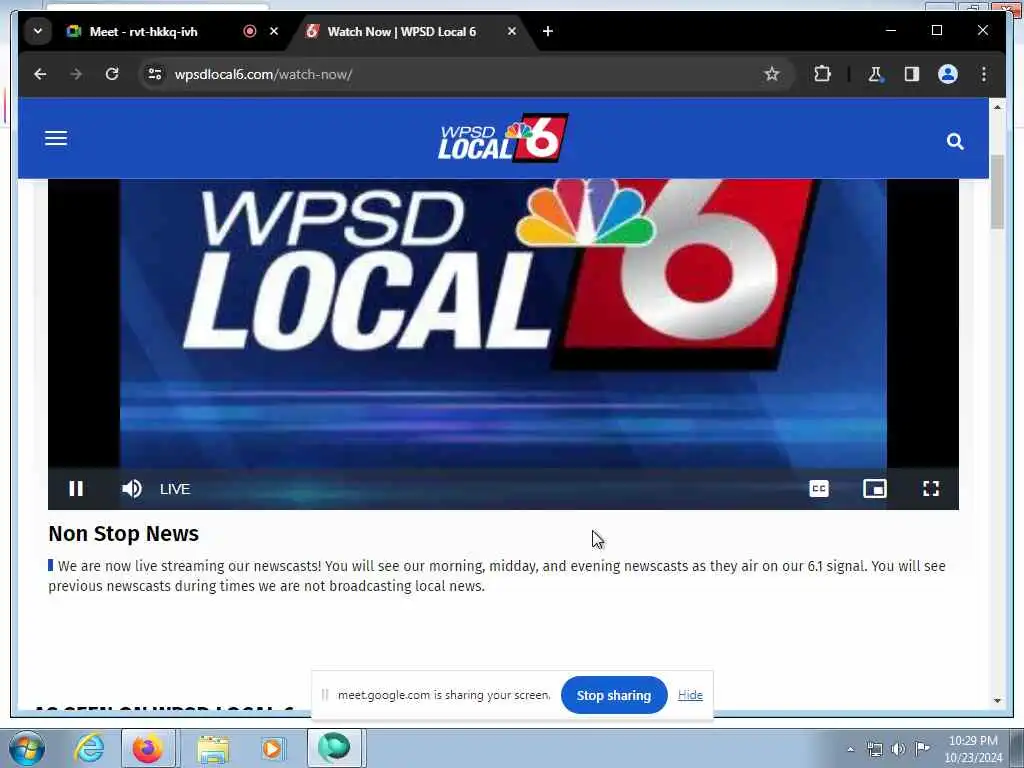Click the scrollbar up arrow
Screen dimensions: 1024x768
pyautogui.click(x=997, y=107)
